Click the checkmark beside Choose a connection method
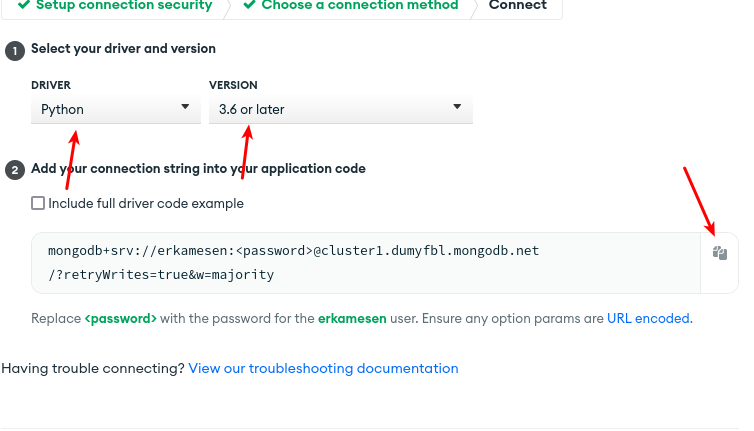The width and height of the screenshot is (754, 431). pos(249,5)
